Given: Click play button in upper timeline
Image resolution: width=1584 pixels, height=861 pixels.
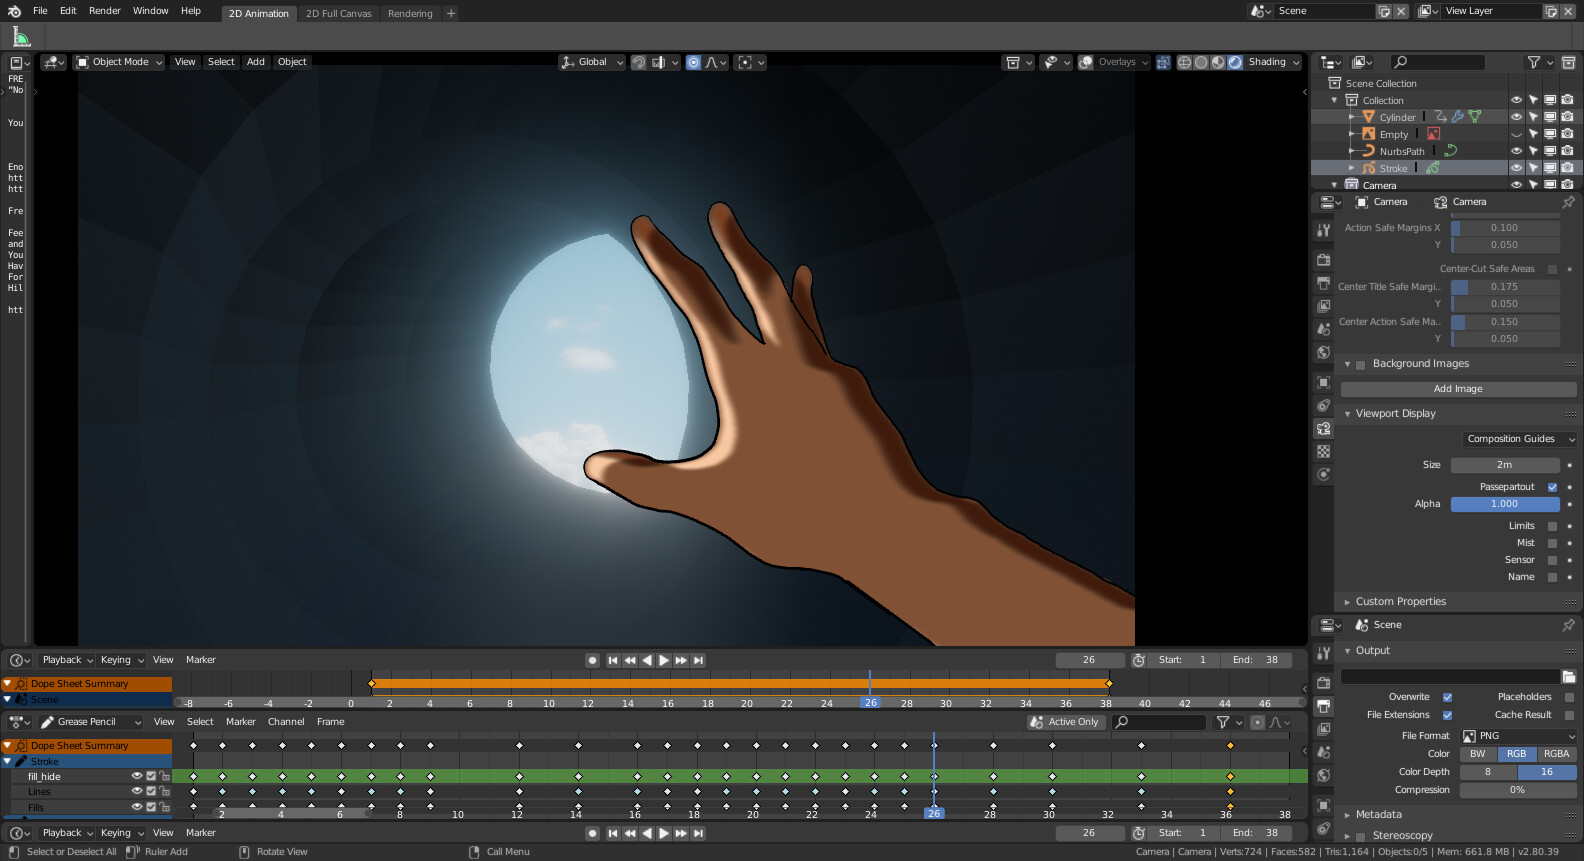Looking at the screenshot, I should point(664,660).
